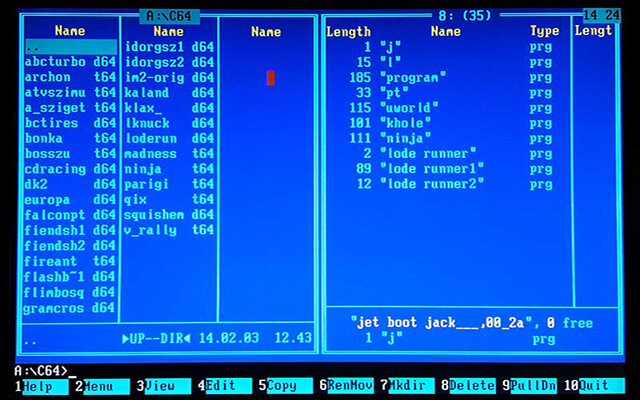The image size is (640, 400).
Task: Click the 6 RenMov function key
Action: pos(347,385)
